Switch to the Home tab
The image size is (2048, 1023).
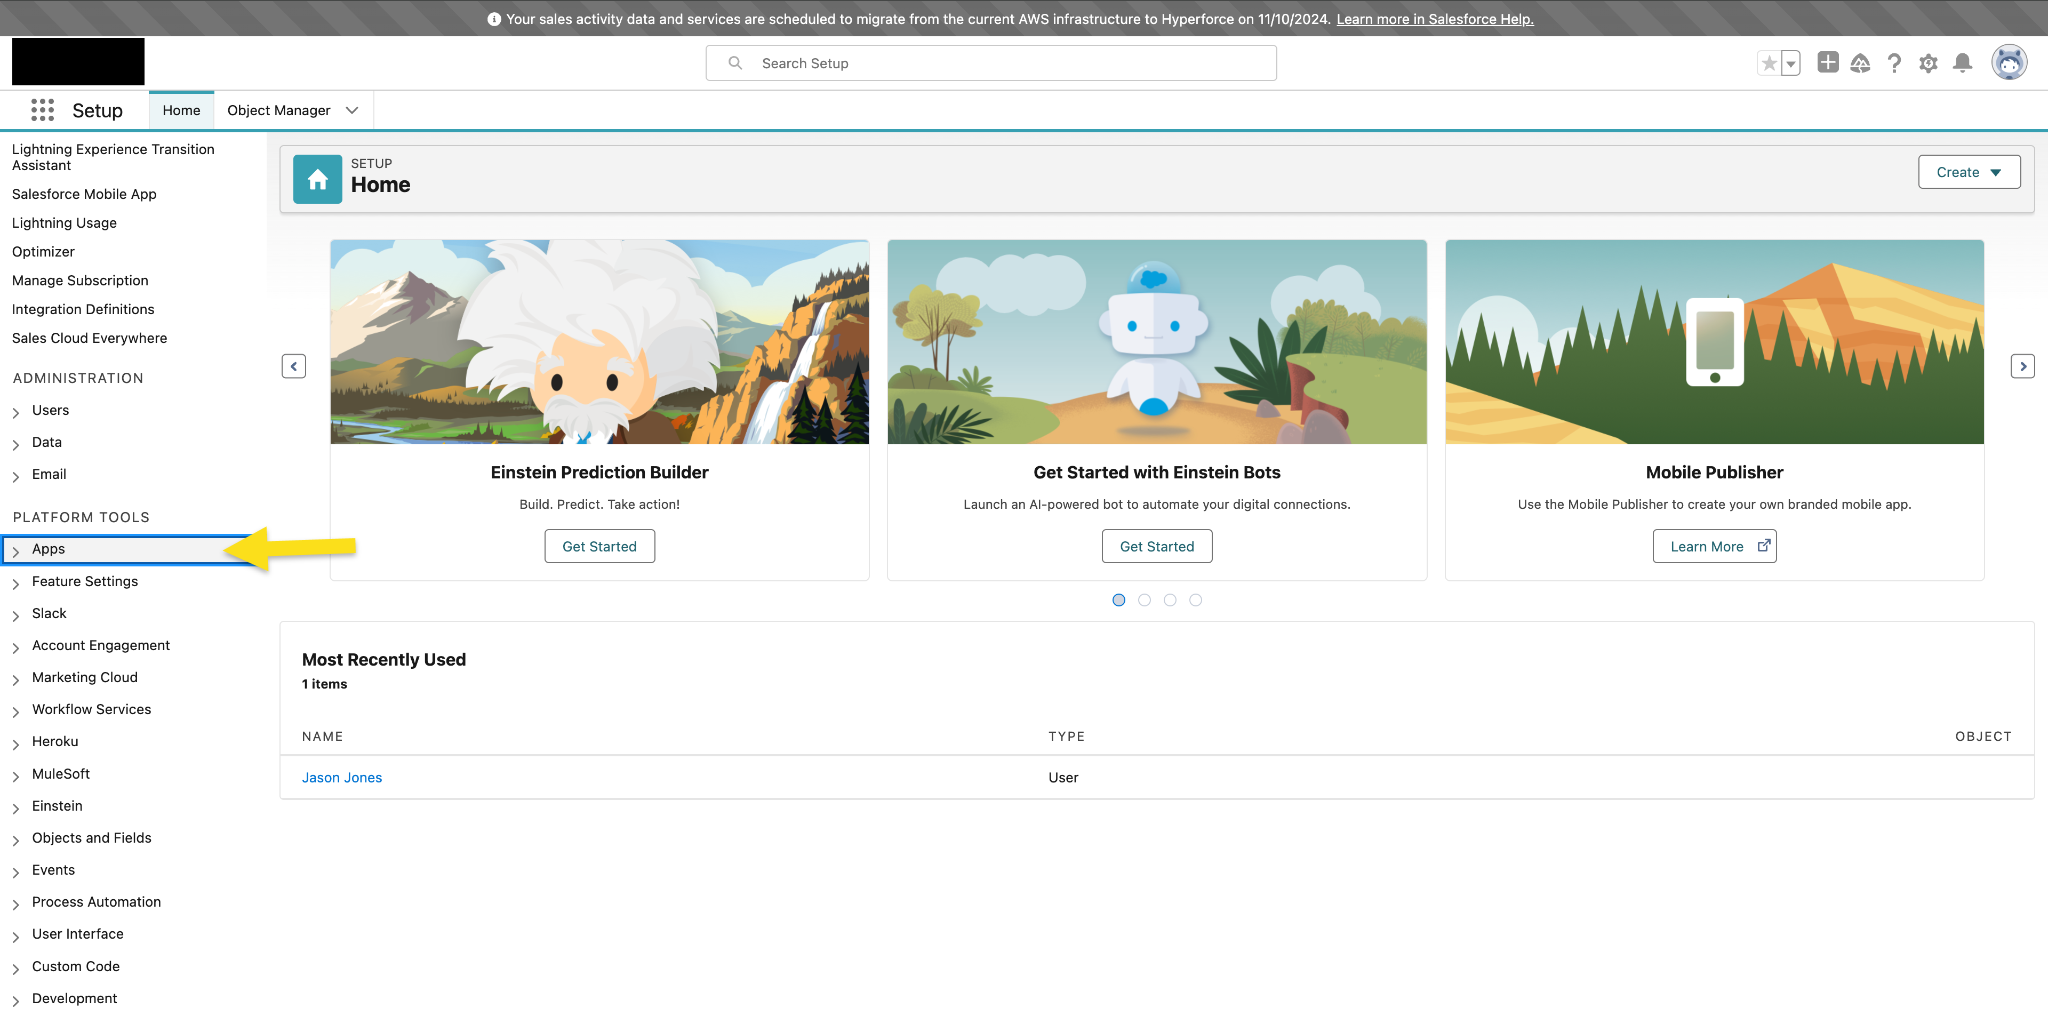(181, 110)
